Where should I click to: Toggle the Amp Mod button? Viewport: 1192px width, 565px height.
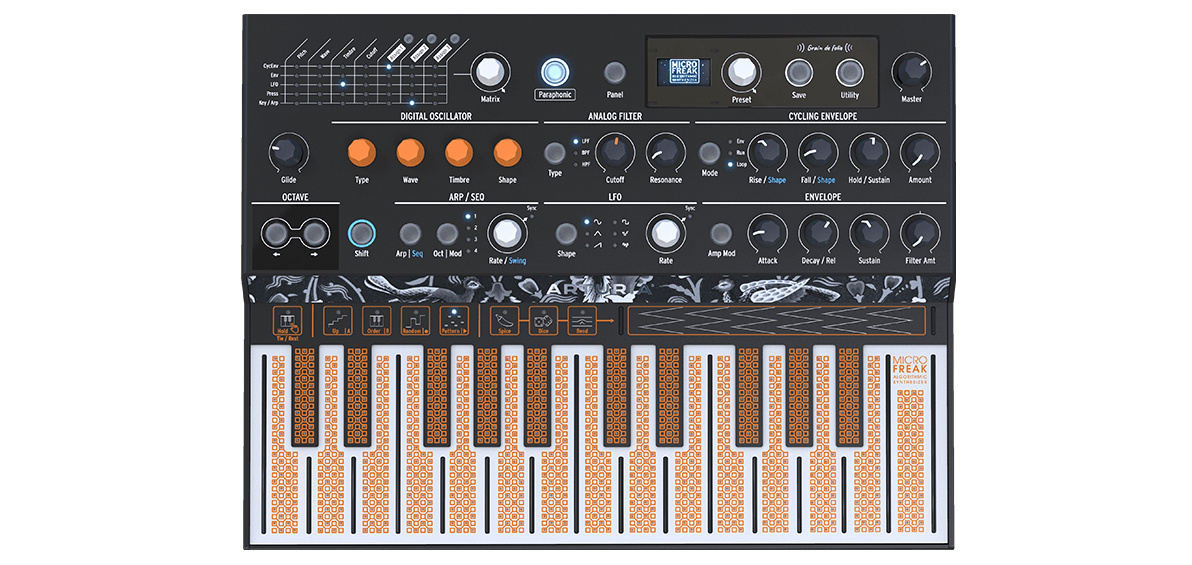[x=721, y=233]
